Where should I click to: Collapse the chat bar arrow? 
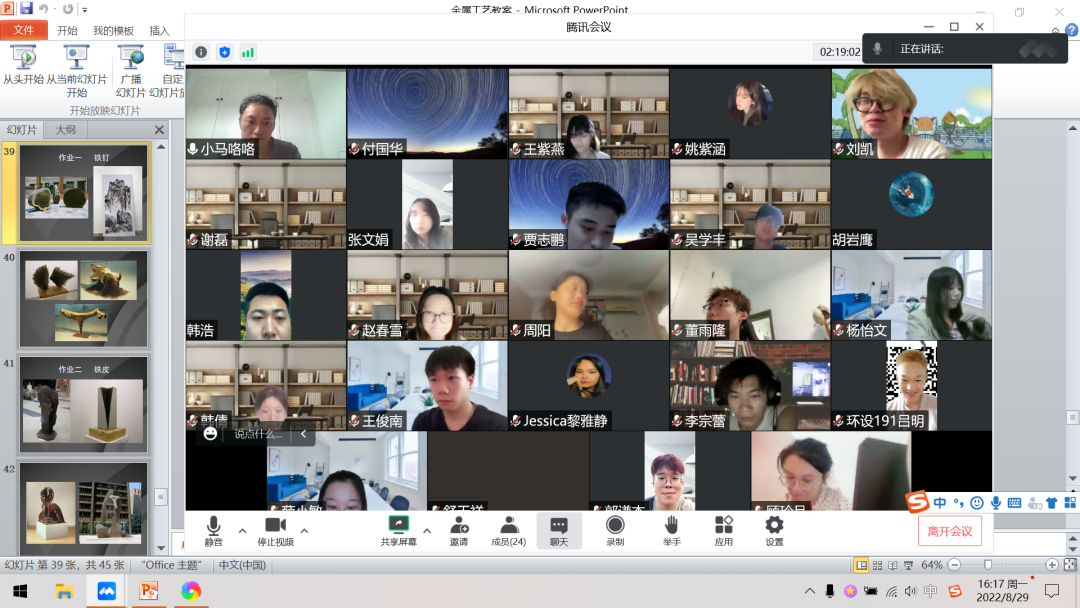coord(303,434)
